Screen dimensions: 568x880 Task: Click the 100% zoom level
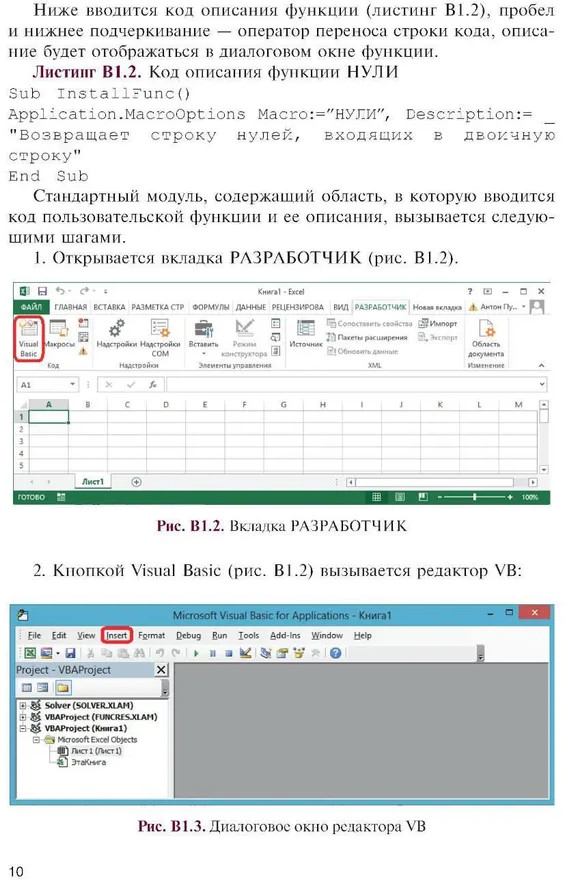(x=530, y=497)
